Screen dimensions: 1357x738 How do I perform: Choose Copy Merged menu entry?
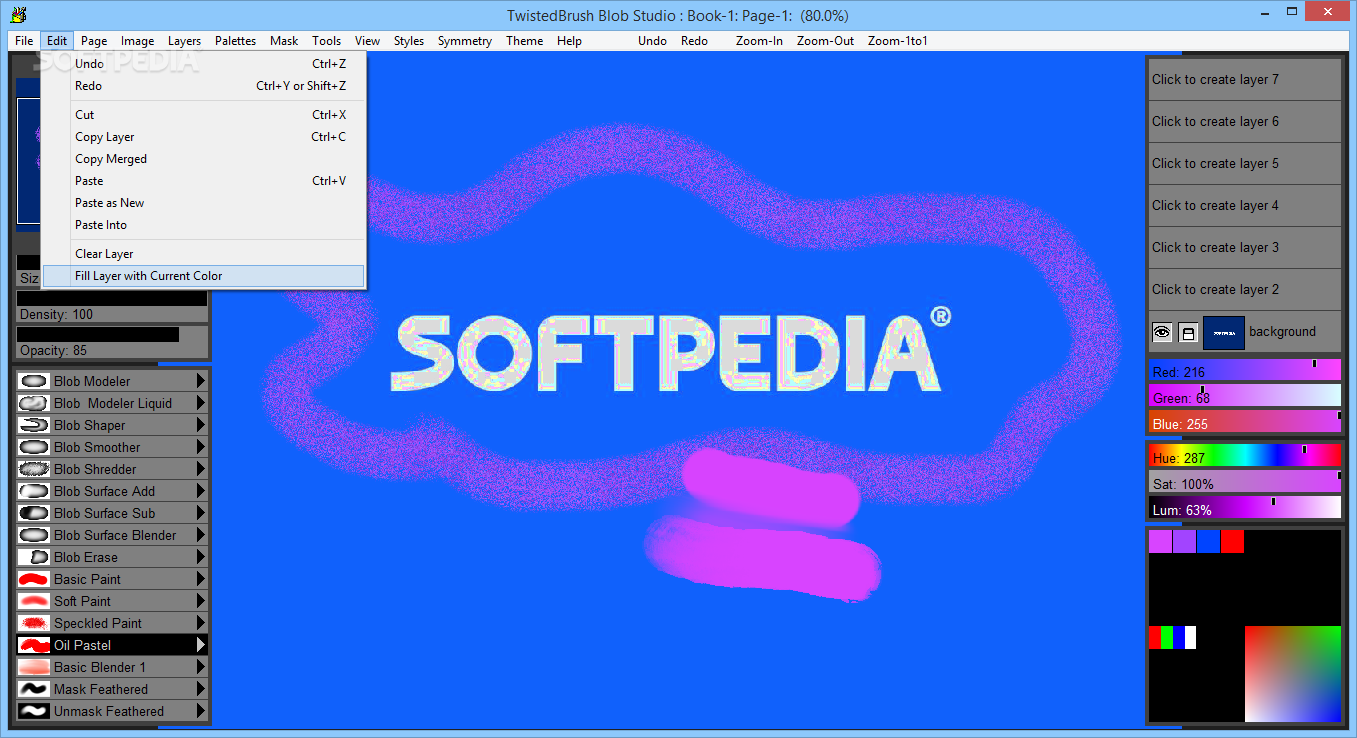(204, 159)
